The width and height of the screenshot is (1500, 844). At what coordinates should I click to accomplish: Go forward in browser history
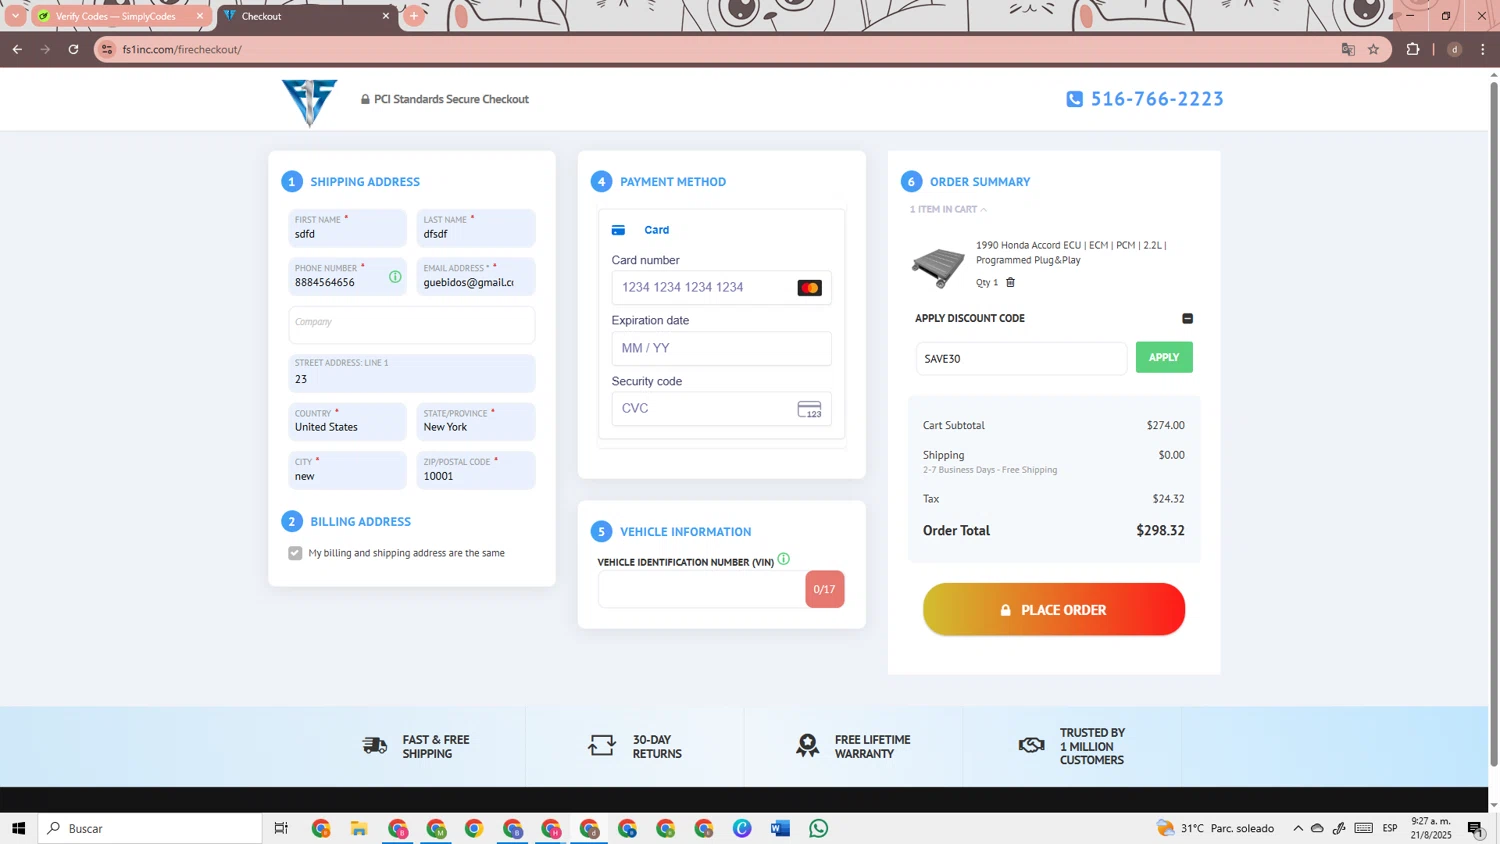[45, 49]
